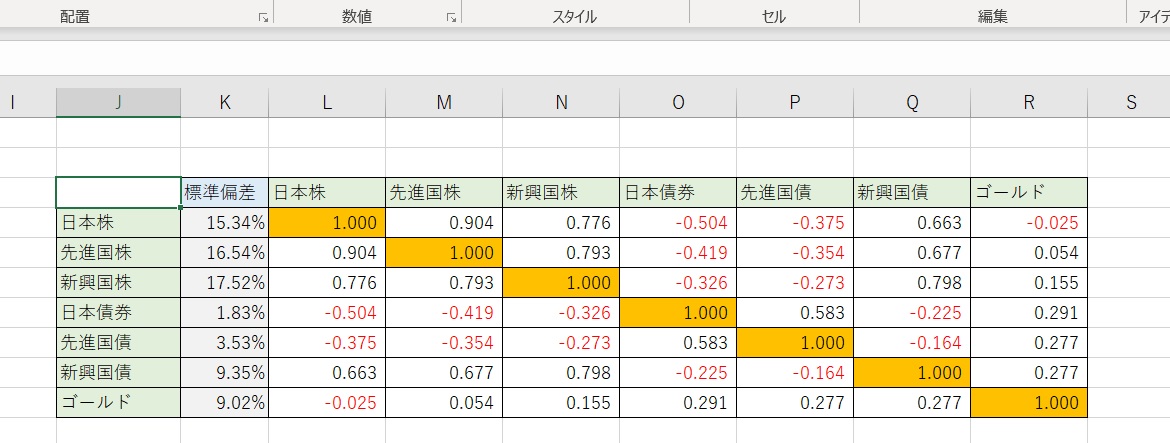This screenshot has height=443, width=1170.
Task: Click 0.155 in the 新興国株 row
Action: [x=1029, y=283]
